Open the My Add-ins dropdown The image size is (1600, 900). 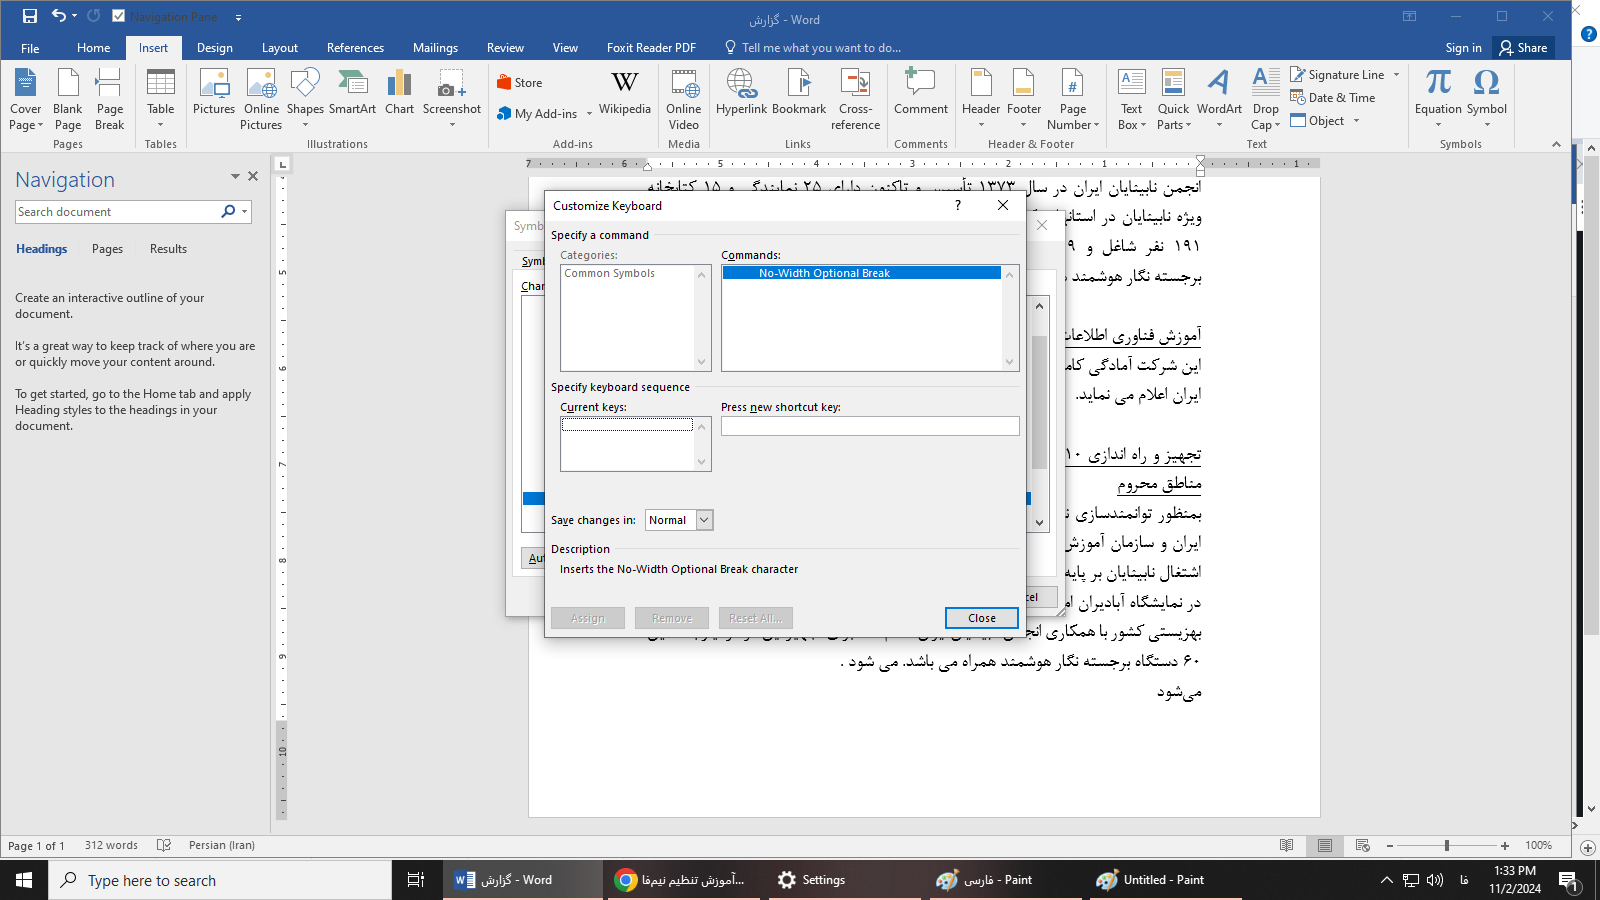(x=590, y=114)
